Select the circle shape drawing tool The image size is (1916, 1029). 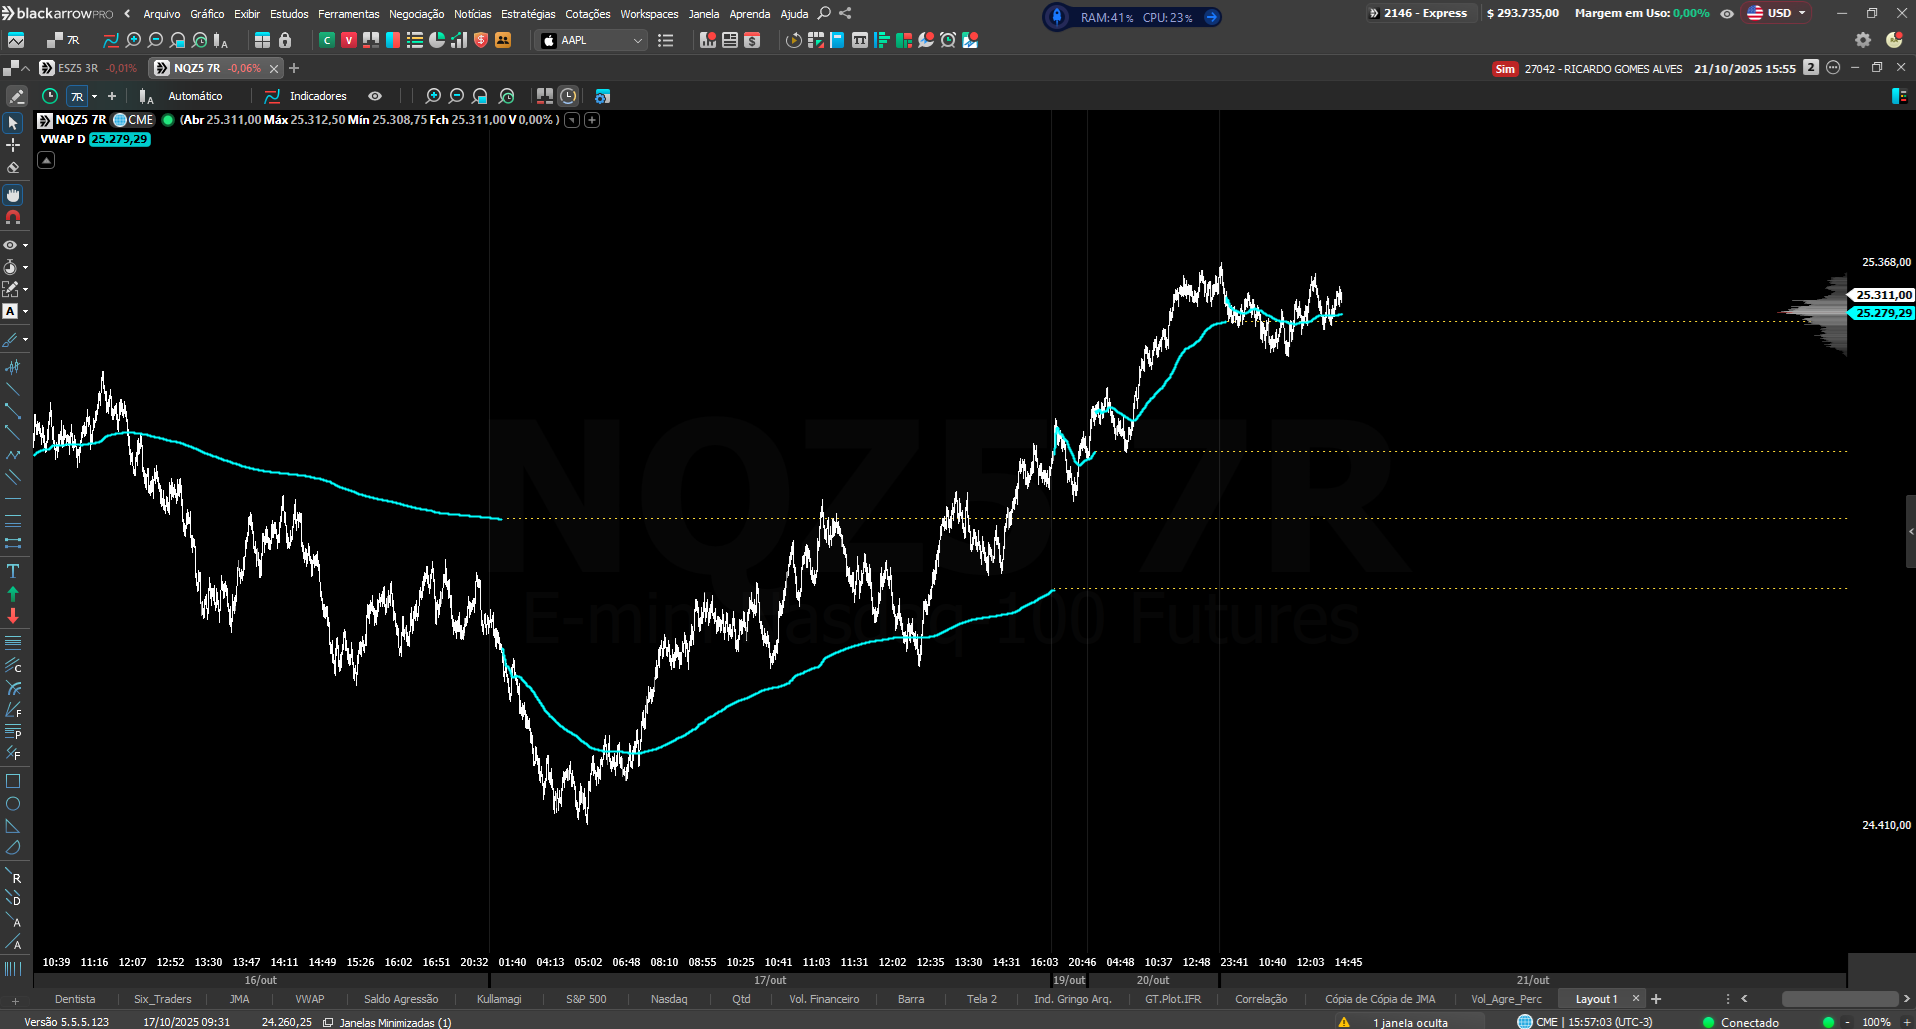[13, 804]
